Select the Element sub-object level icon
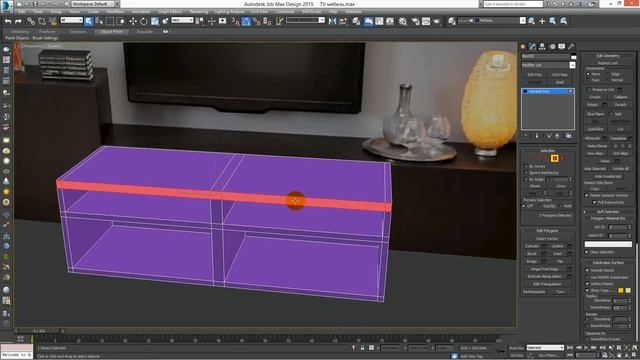 562,158
